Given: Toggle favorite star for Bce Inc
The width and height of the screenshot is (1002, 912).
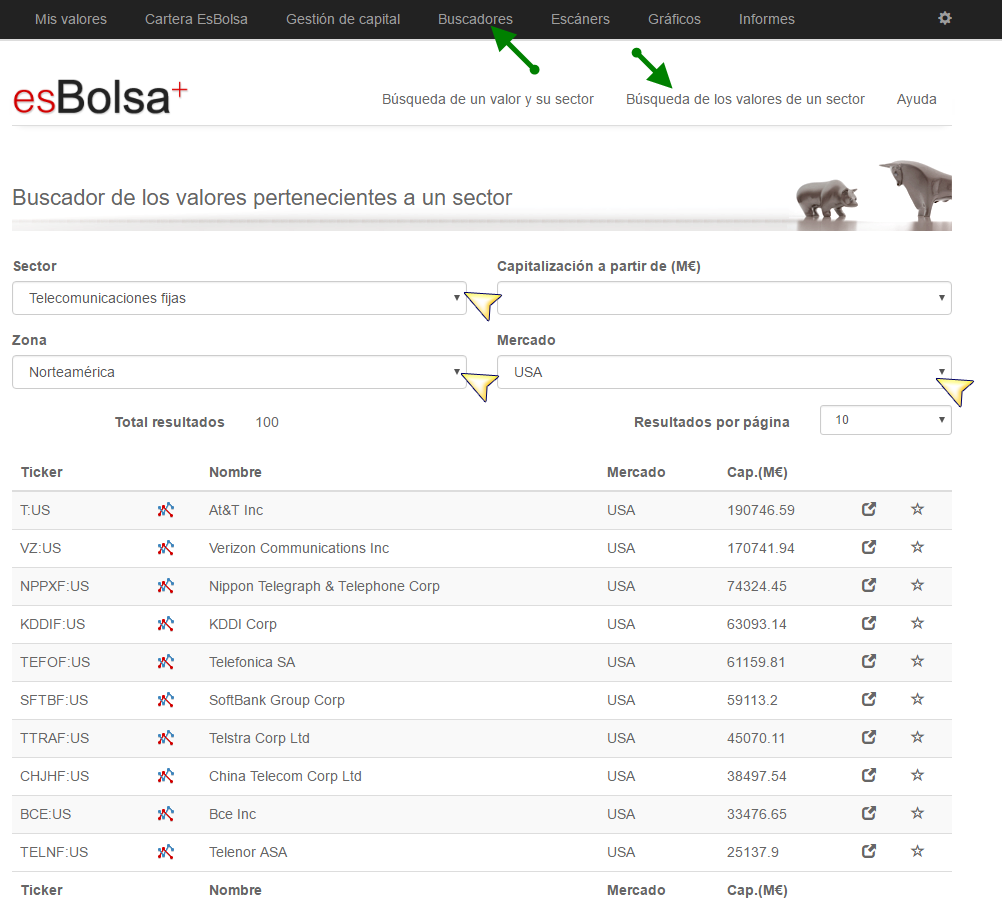Looking at the screenshot, I should [918, 814].
